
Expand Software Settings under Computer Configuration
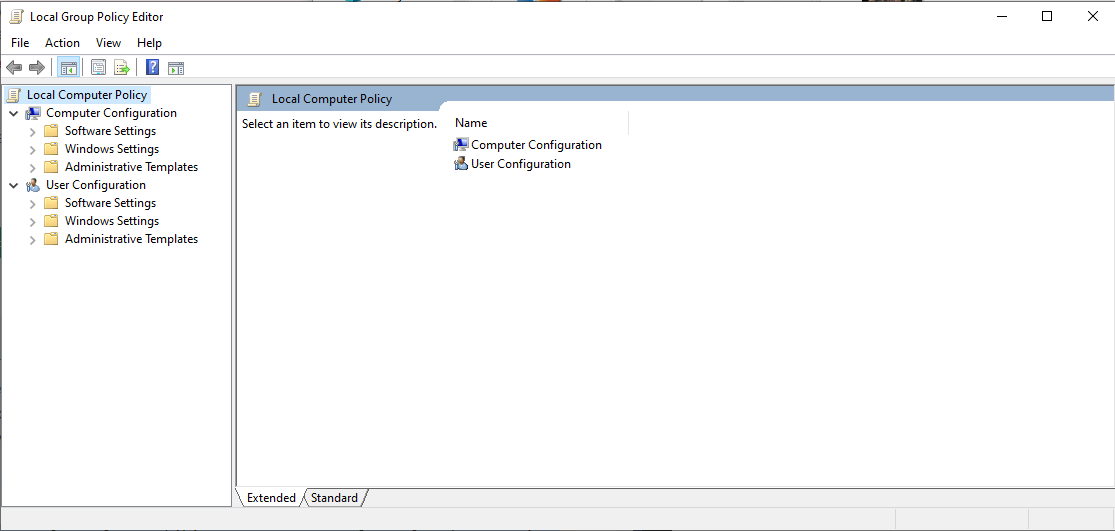pyautogui.click(x=32, y=132)
